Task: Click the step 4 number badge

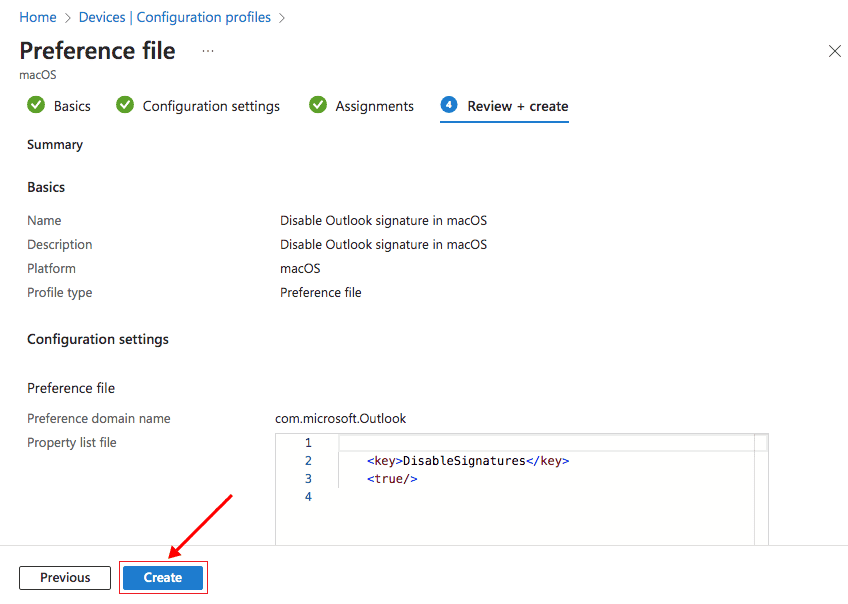Action: point(449,105)
